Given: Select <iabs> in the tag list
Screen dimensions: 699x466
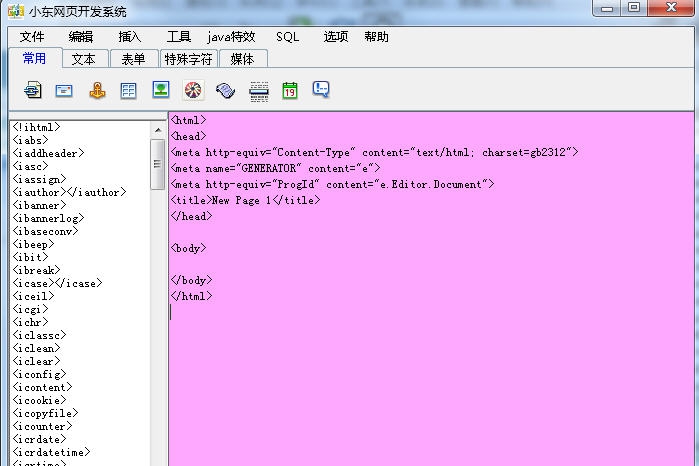Looking at the screenshot, I should click(30, 140).
